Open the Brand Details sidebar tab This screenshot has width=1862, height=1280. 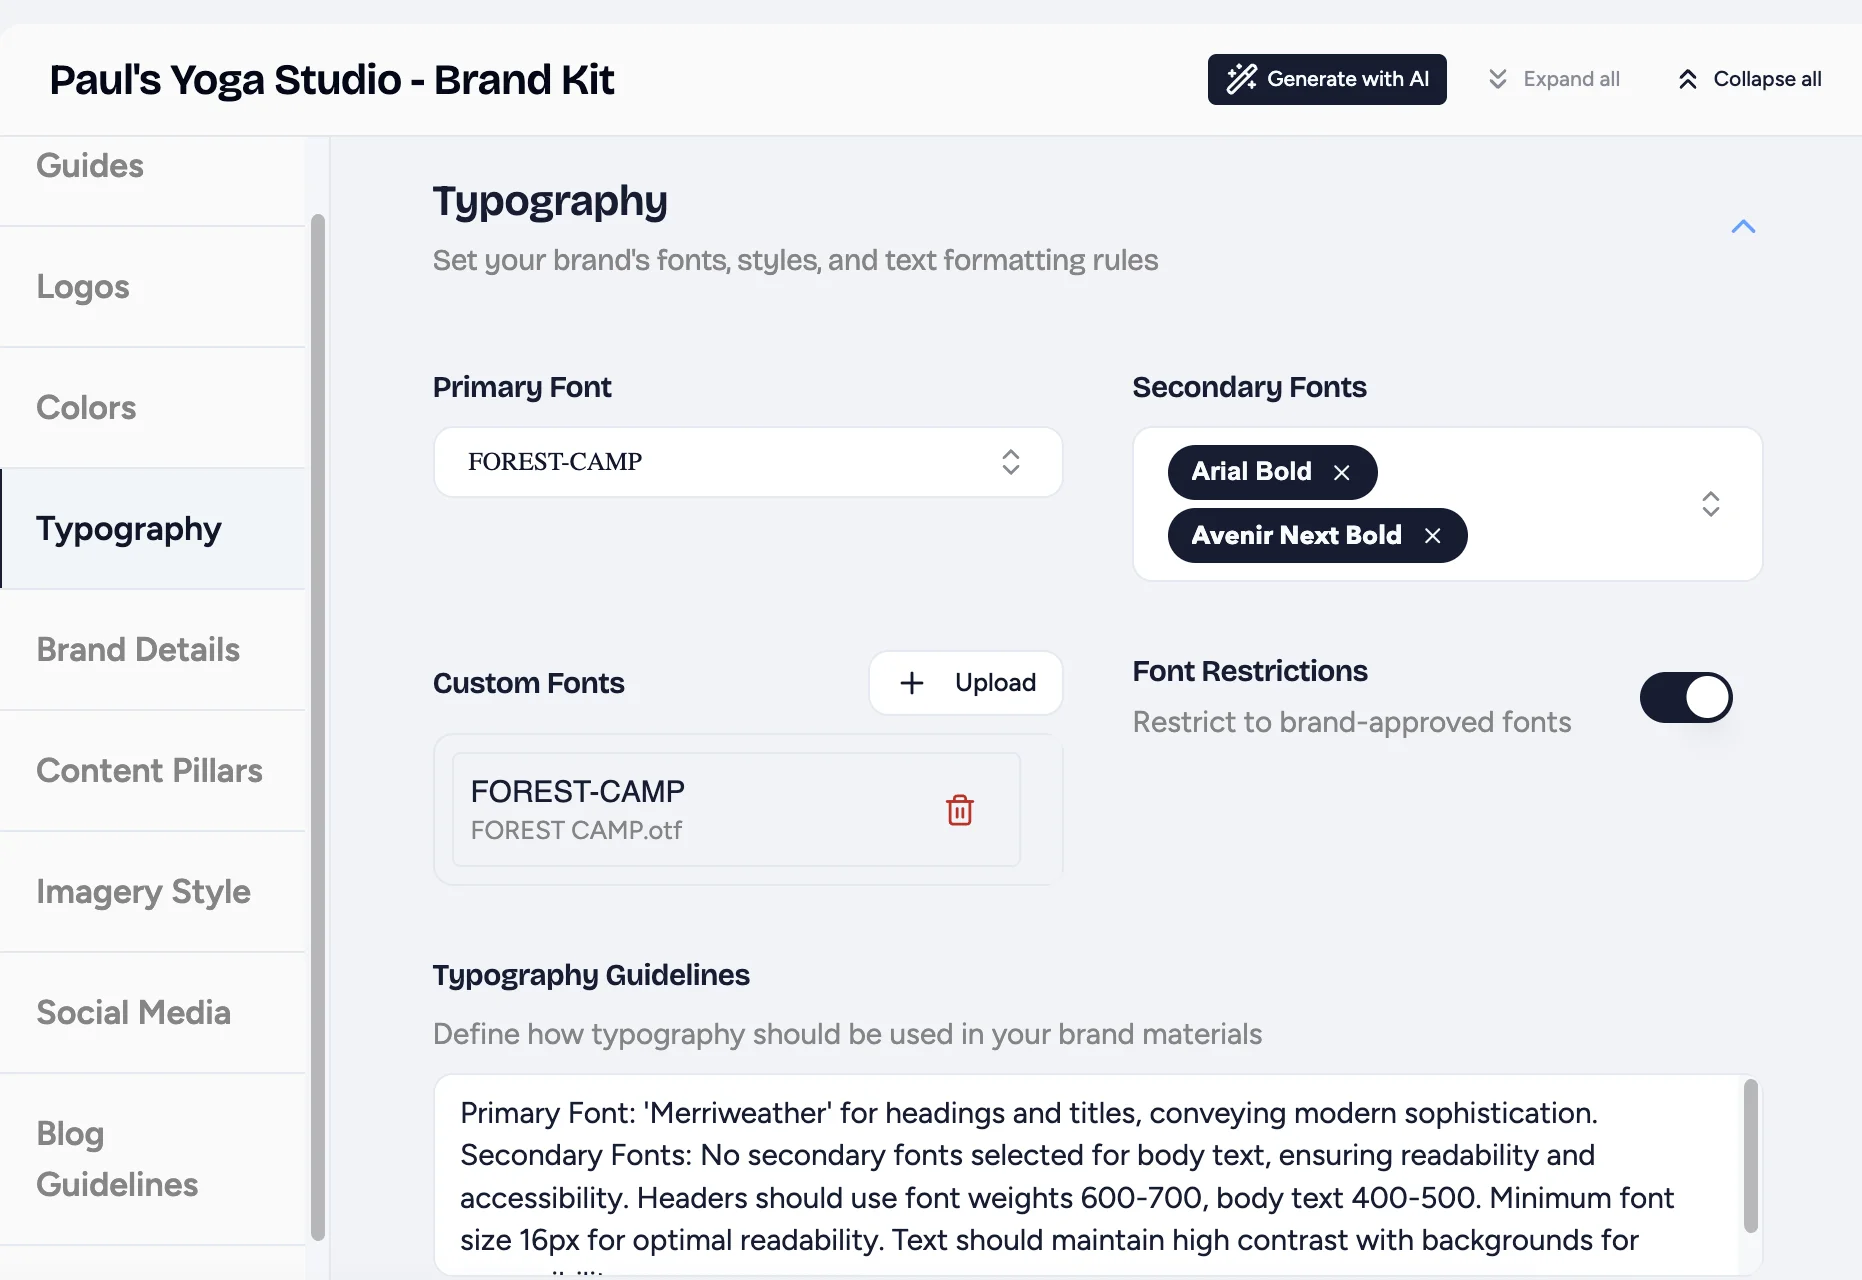tap(152, 650)
